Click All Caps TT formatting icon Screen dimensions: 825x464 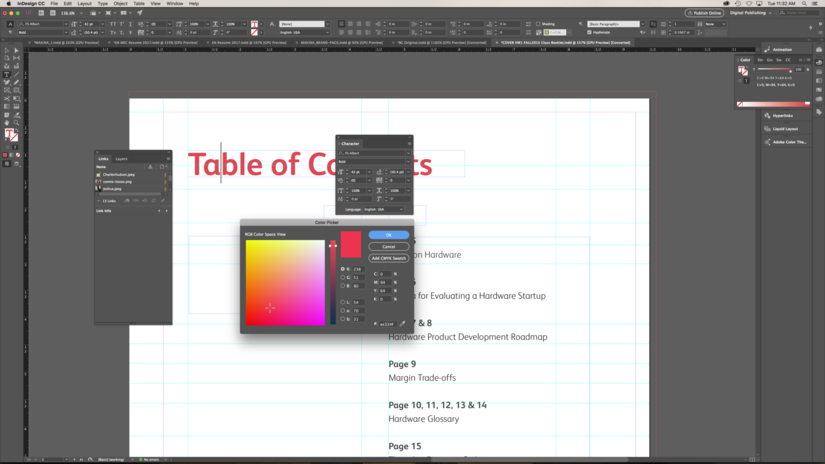click(x=113, y=24)
